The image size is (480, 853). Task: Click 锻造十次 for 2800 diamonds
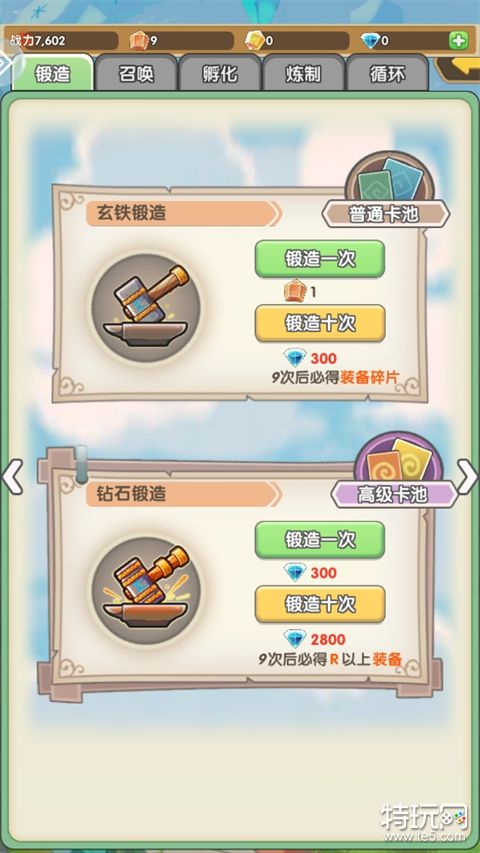point(320,604)
